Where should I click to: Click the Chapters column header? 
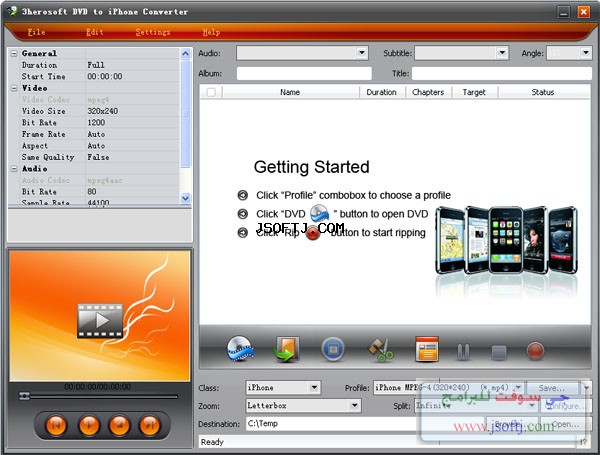[428, 92]
